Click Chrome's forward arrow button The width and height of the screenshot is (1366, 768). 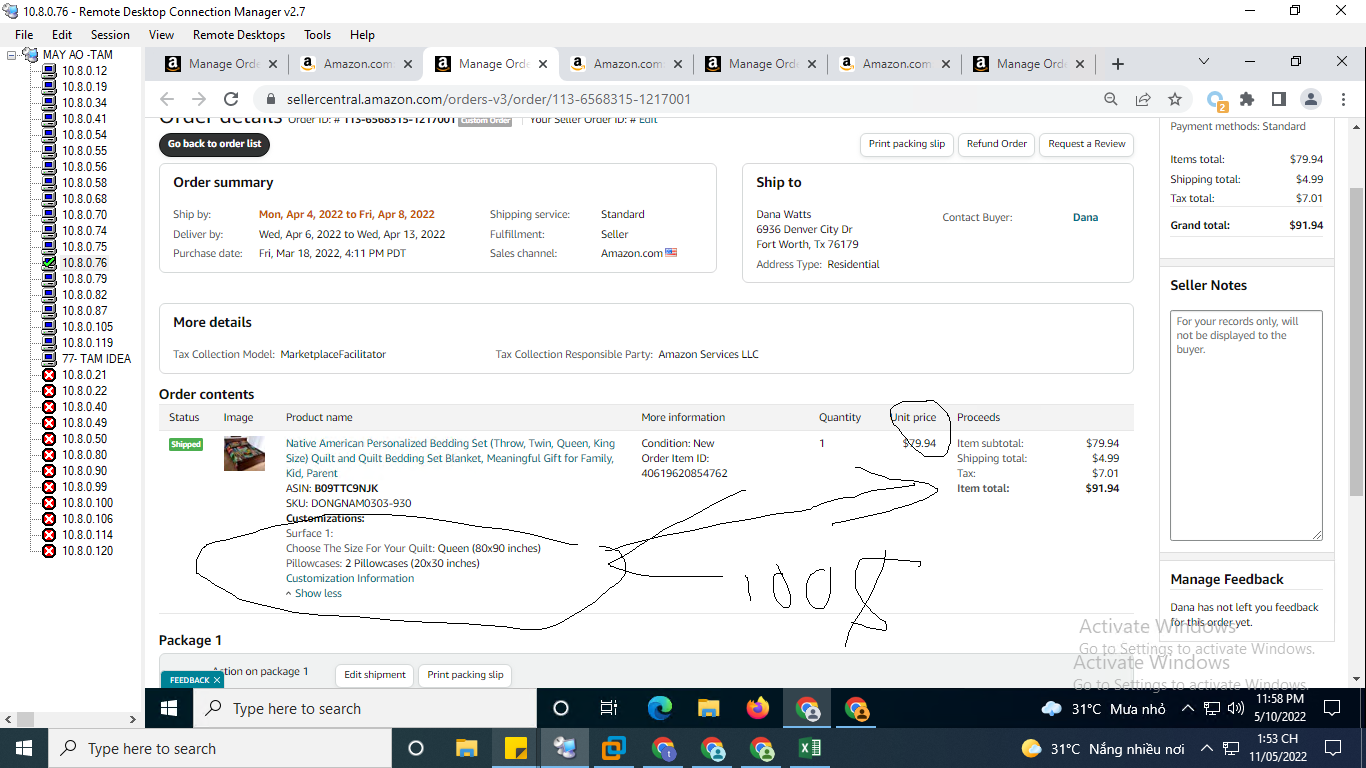pos(199,99)
